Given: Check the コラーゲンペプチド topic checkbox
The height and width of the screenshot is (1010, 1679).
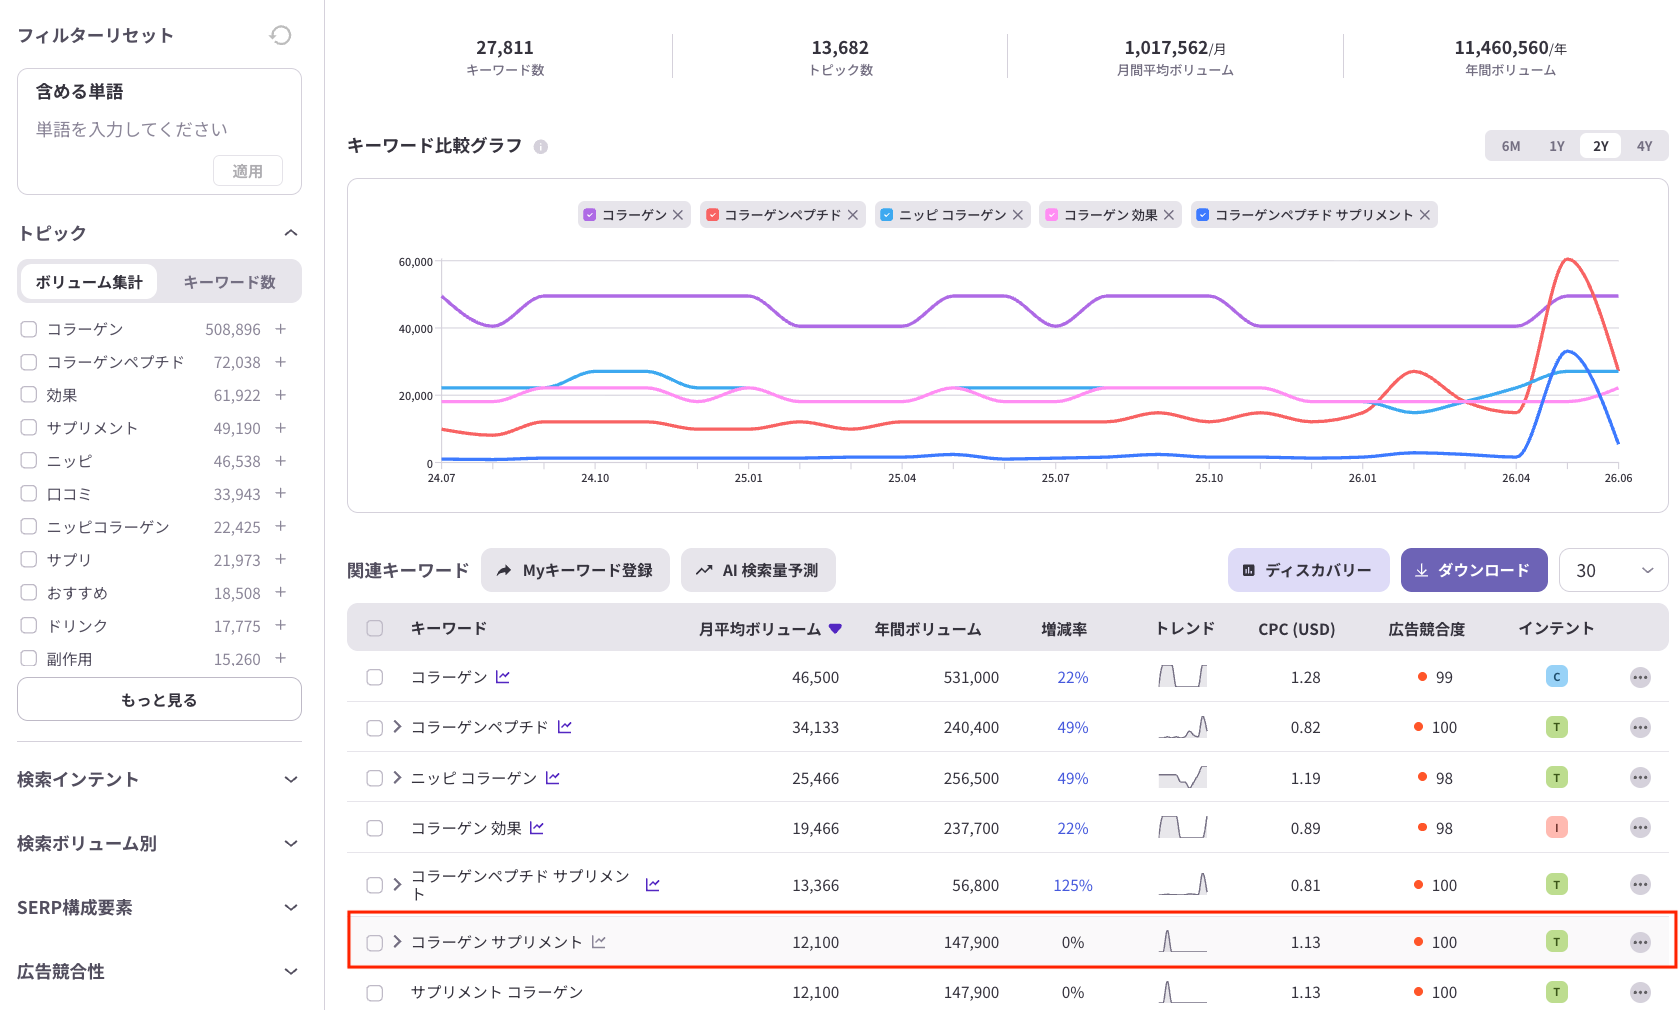Looking at the screenshot, I should coord(29,362).
